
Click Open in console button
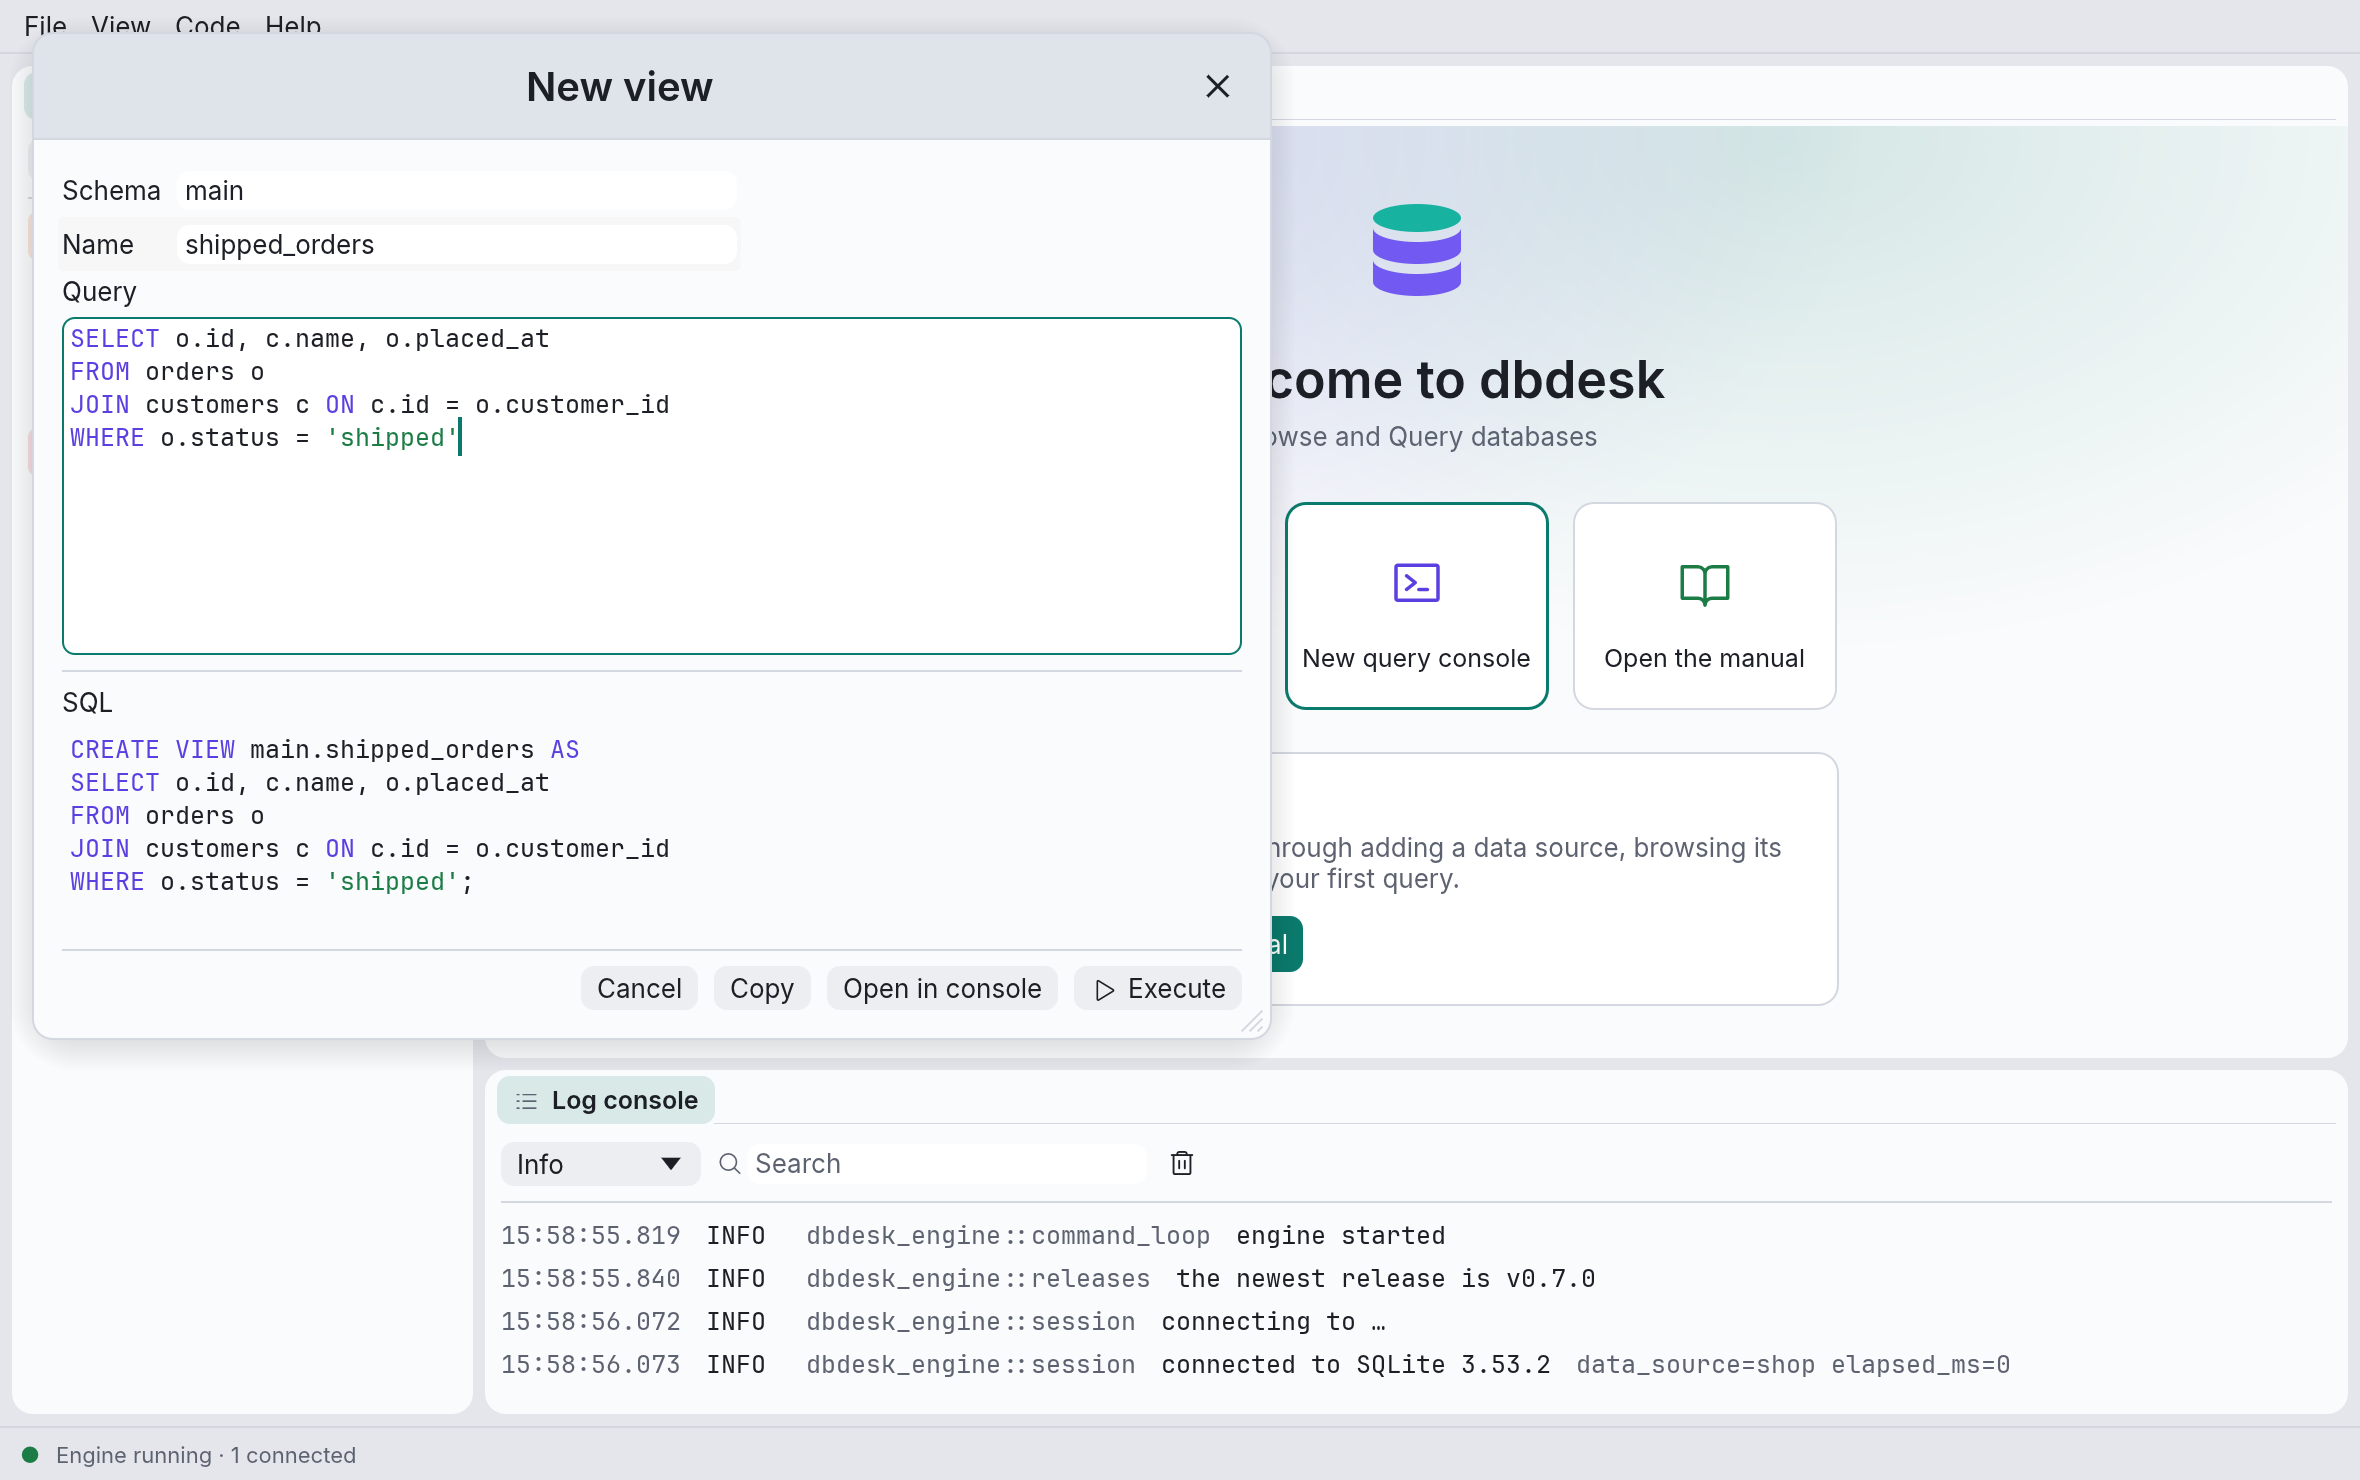coord(942,988)
